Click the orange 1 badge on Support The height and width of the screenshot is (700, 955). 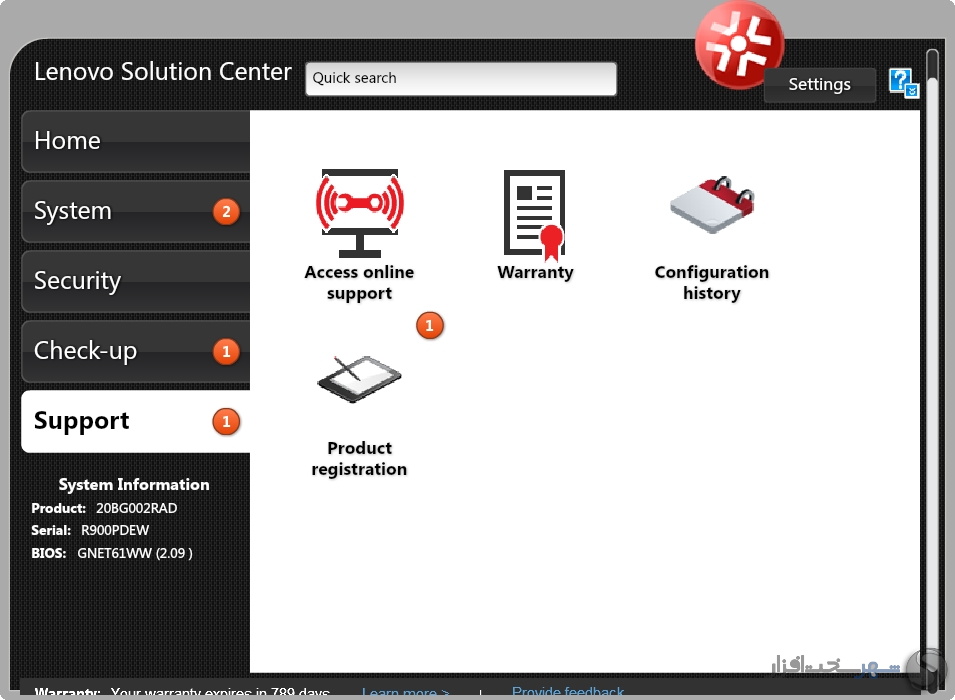coord(226,422)
